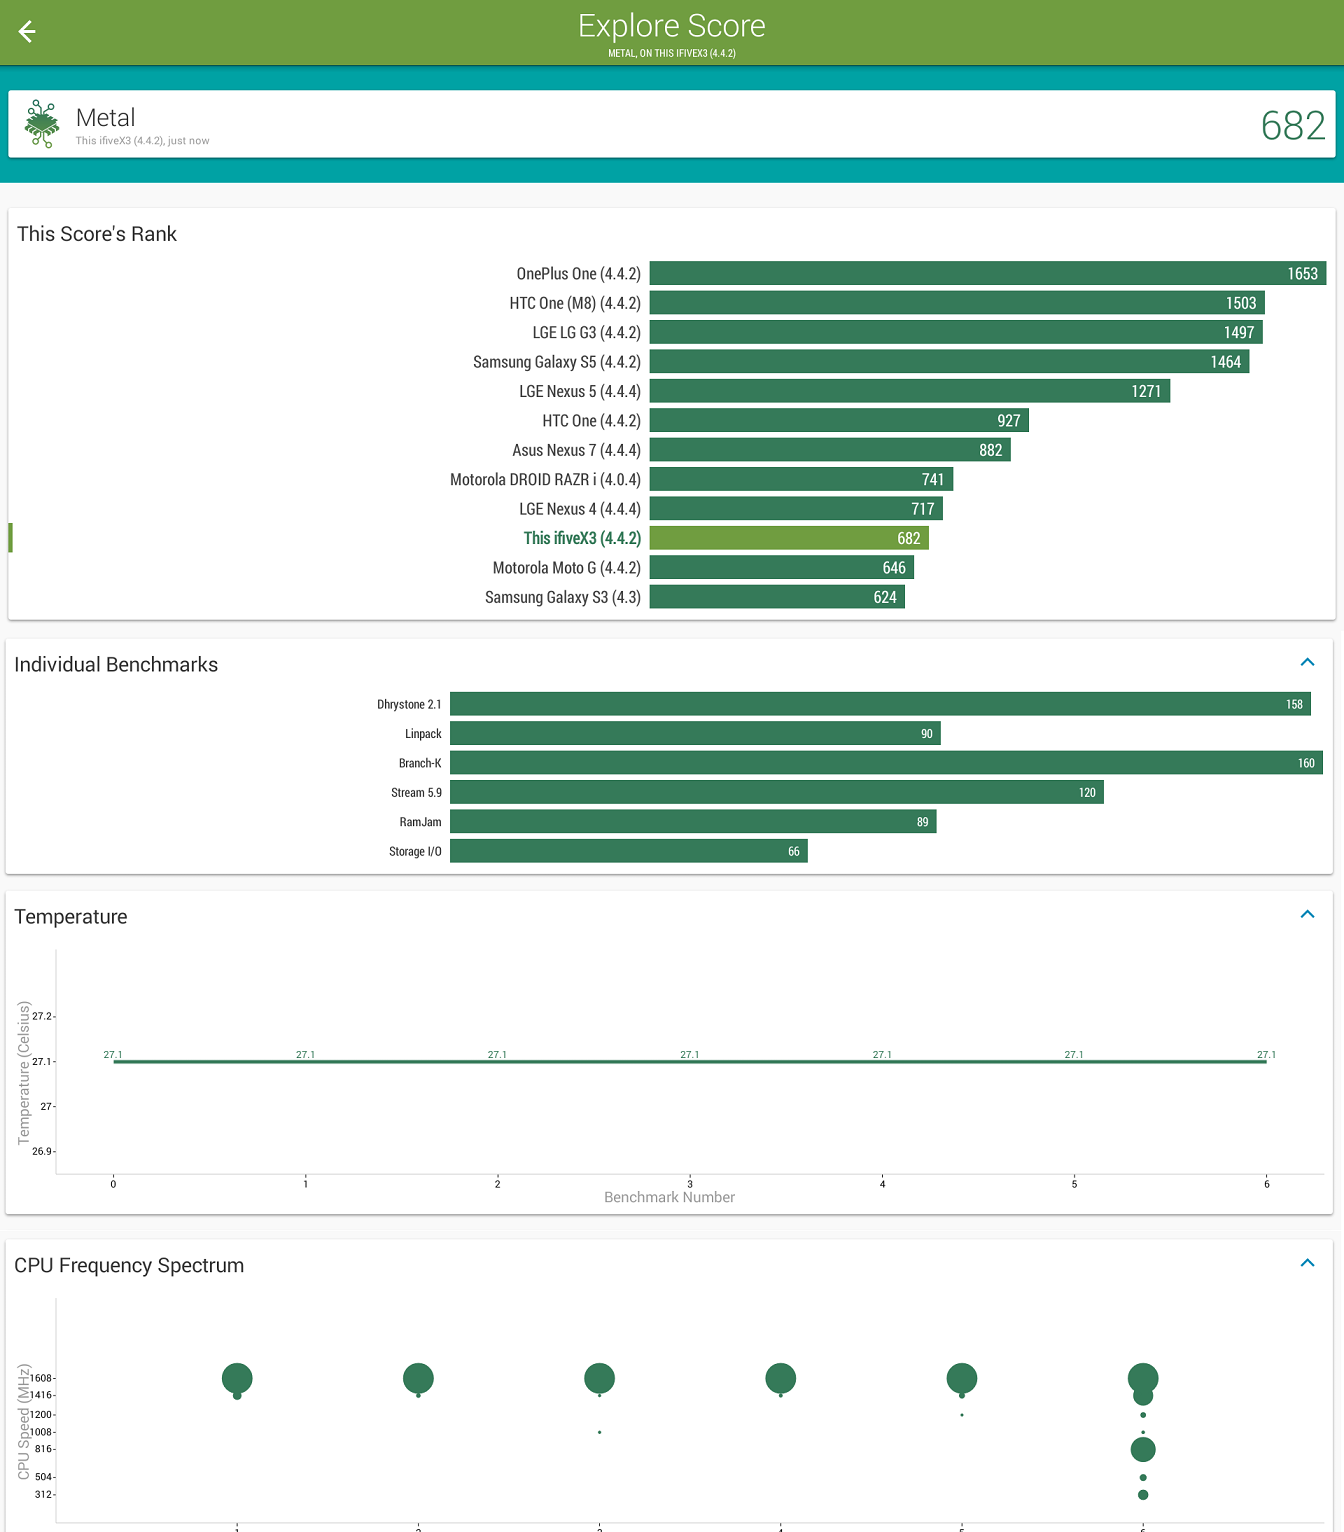Tap the temperature point at benchmark 0

pos(113,1061)
